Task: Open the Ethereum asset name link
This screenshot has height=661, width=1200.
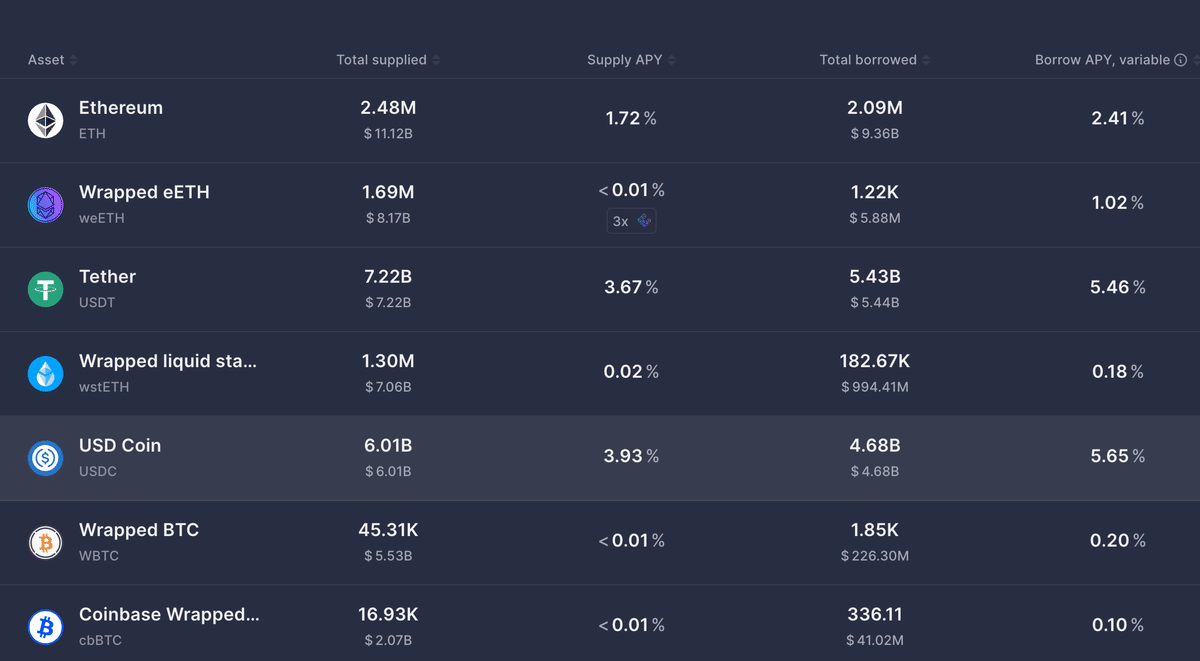Action: click(121, 108)
